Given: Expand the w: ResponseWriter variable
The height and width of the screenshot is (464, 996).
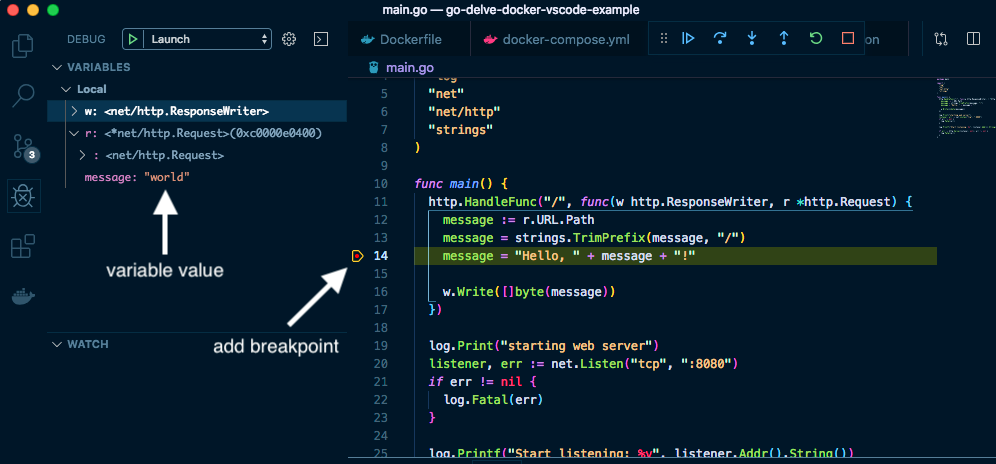Looking at the screenshot, I should coord(74,111).
